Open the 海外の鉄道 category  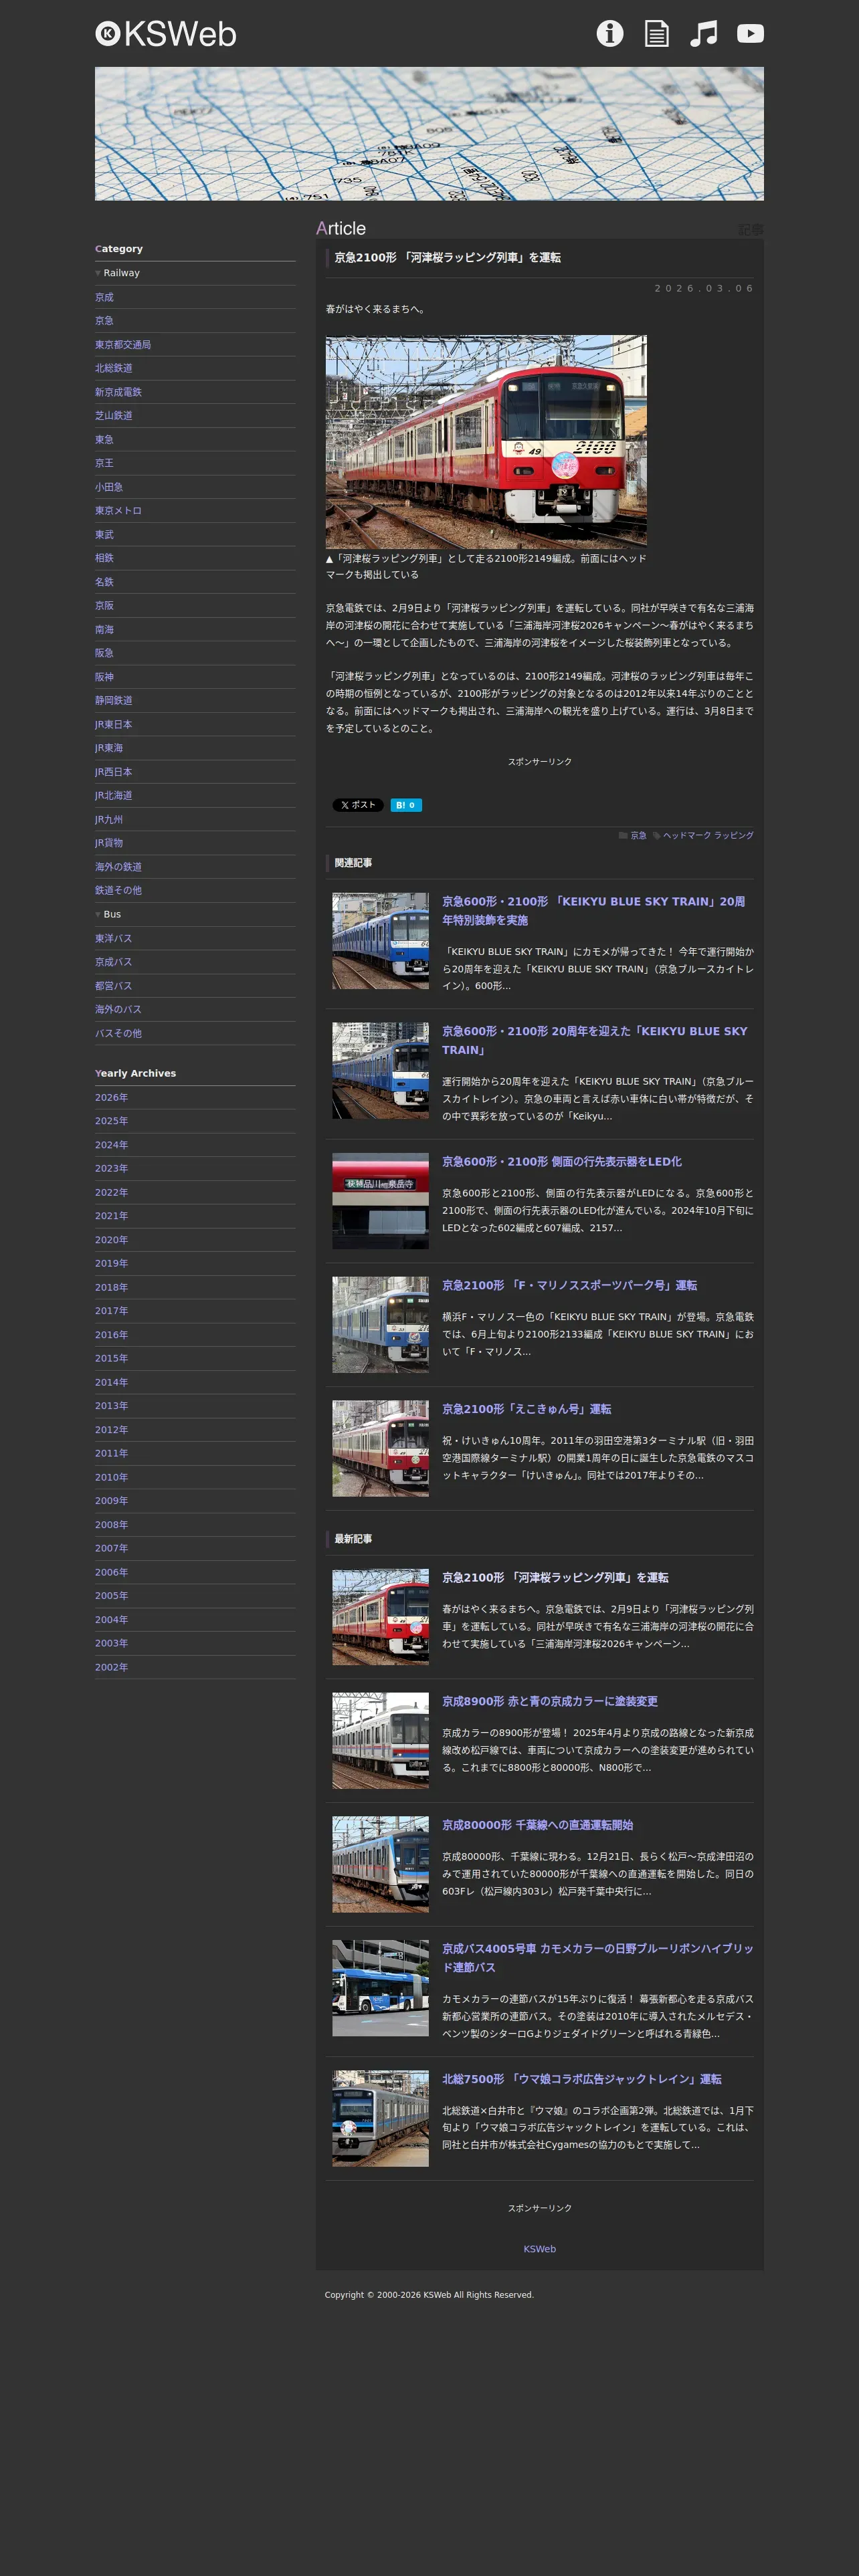click(118, 867)
